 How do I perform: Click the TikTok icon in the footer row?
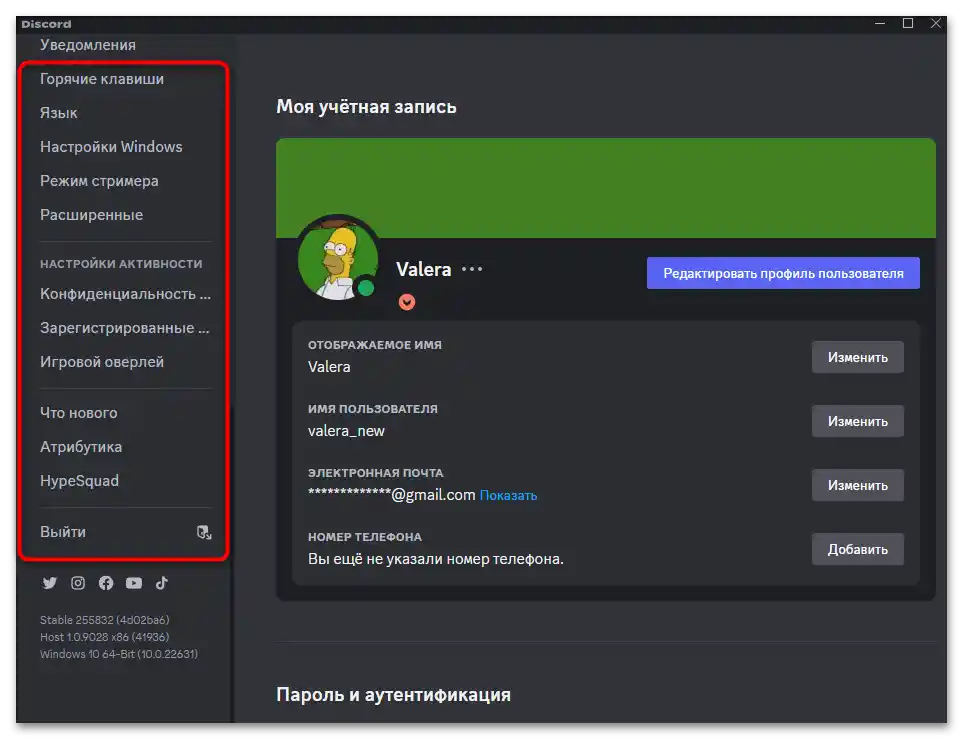click(x=161, y=583)
